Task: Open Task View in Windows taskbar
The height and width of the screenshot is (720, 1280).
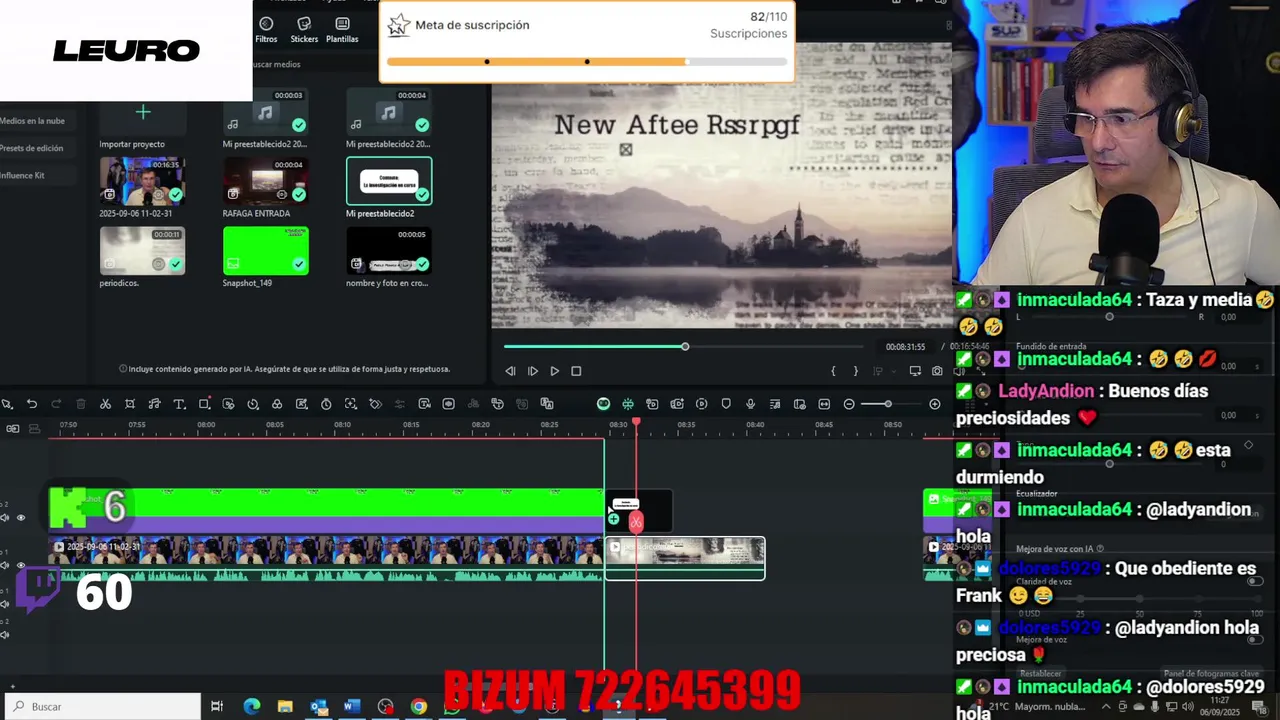Action: coord(217,706)
